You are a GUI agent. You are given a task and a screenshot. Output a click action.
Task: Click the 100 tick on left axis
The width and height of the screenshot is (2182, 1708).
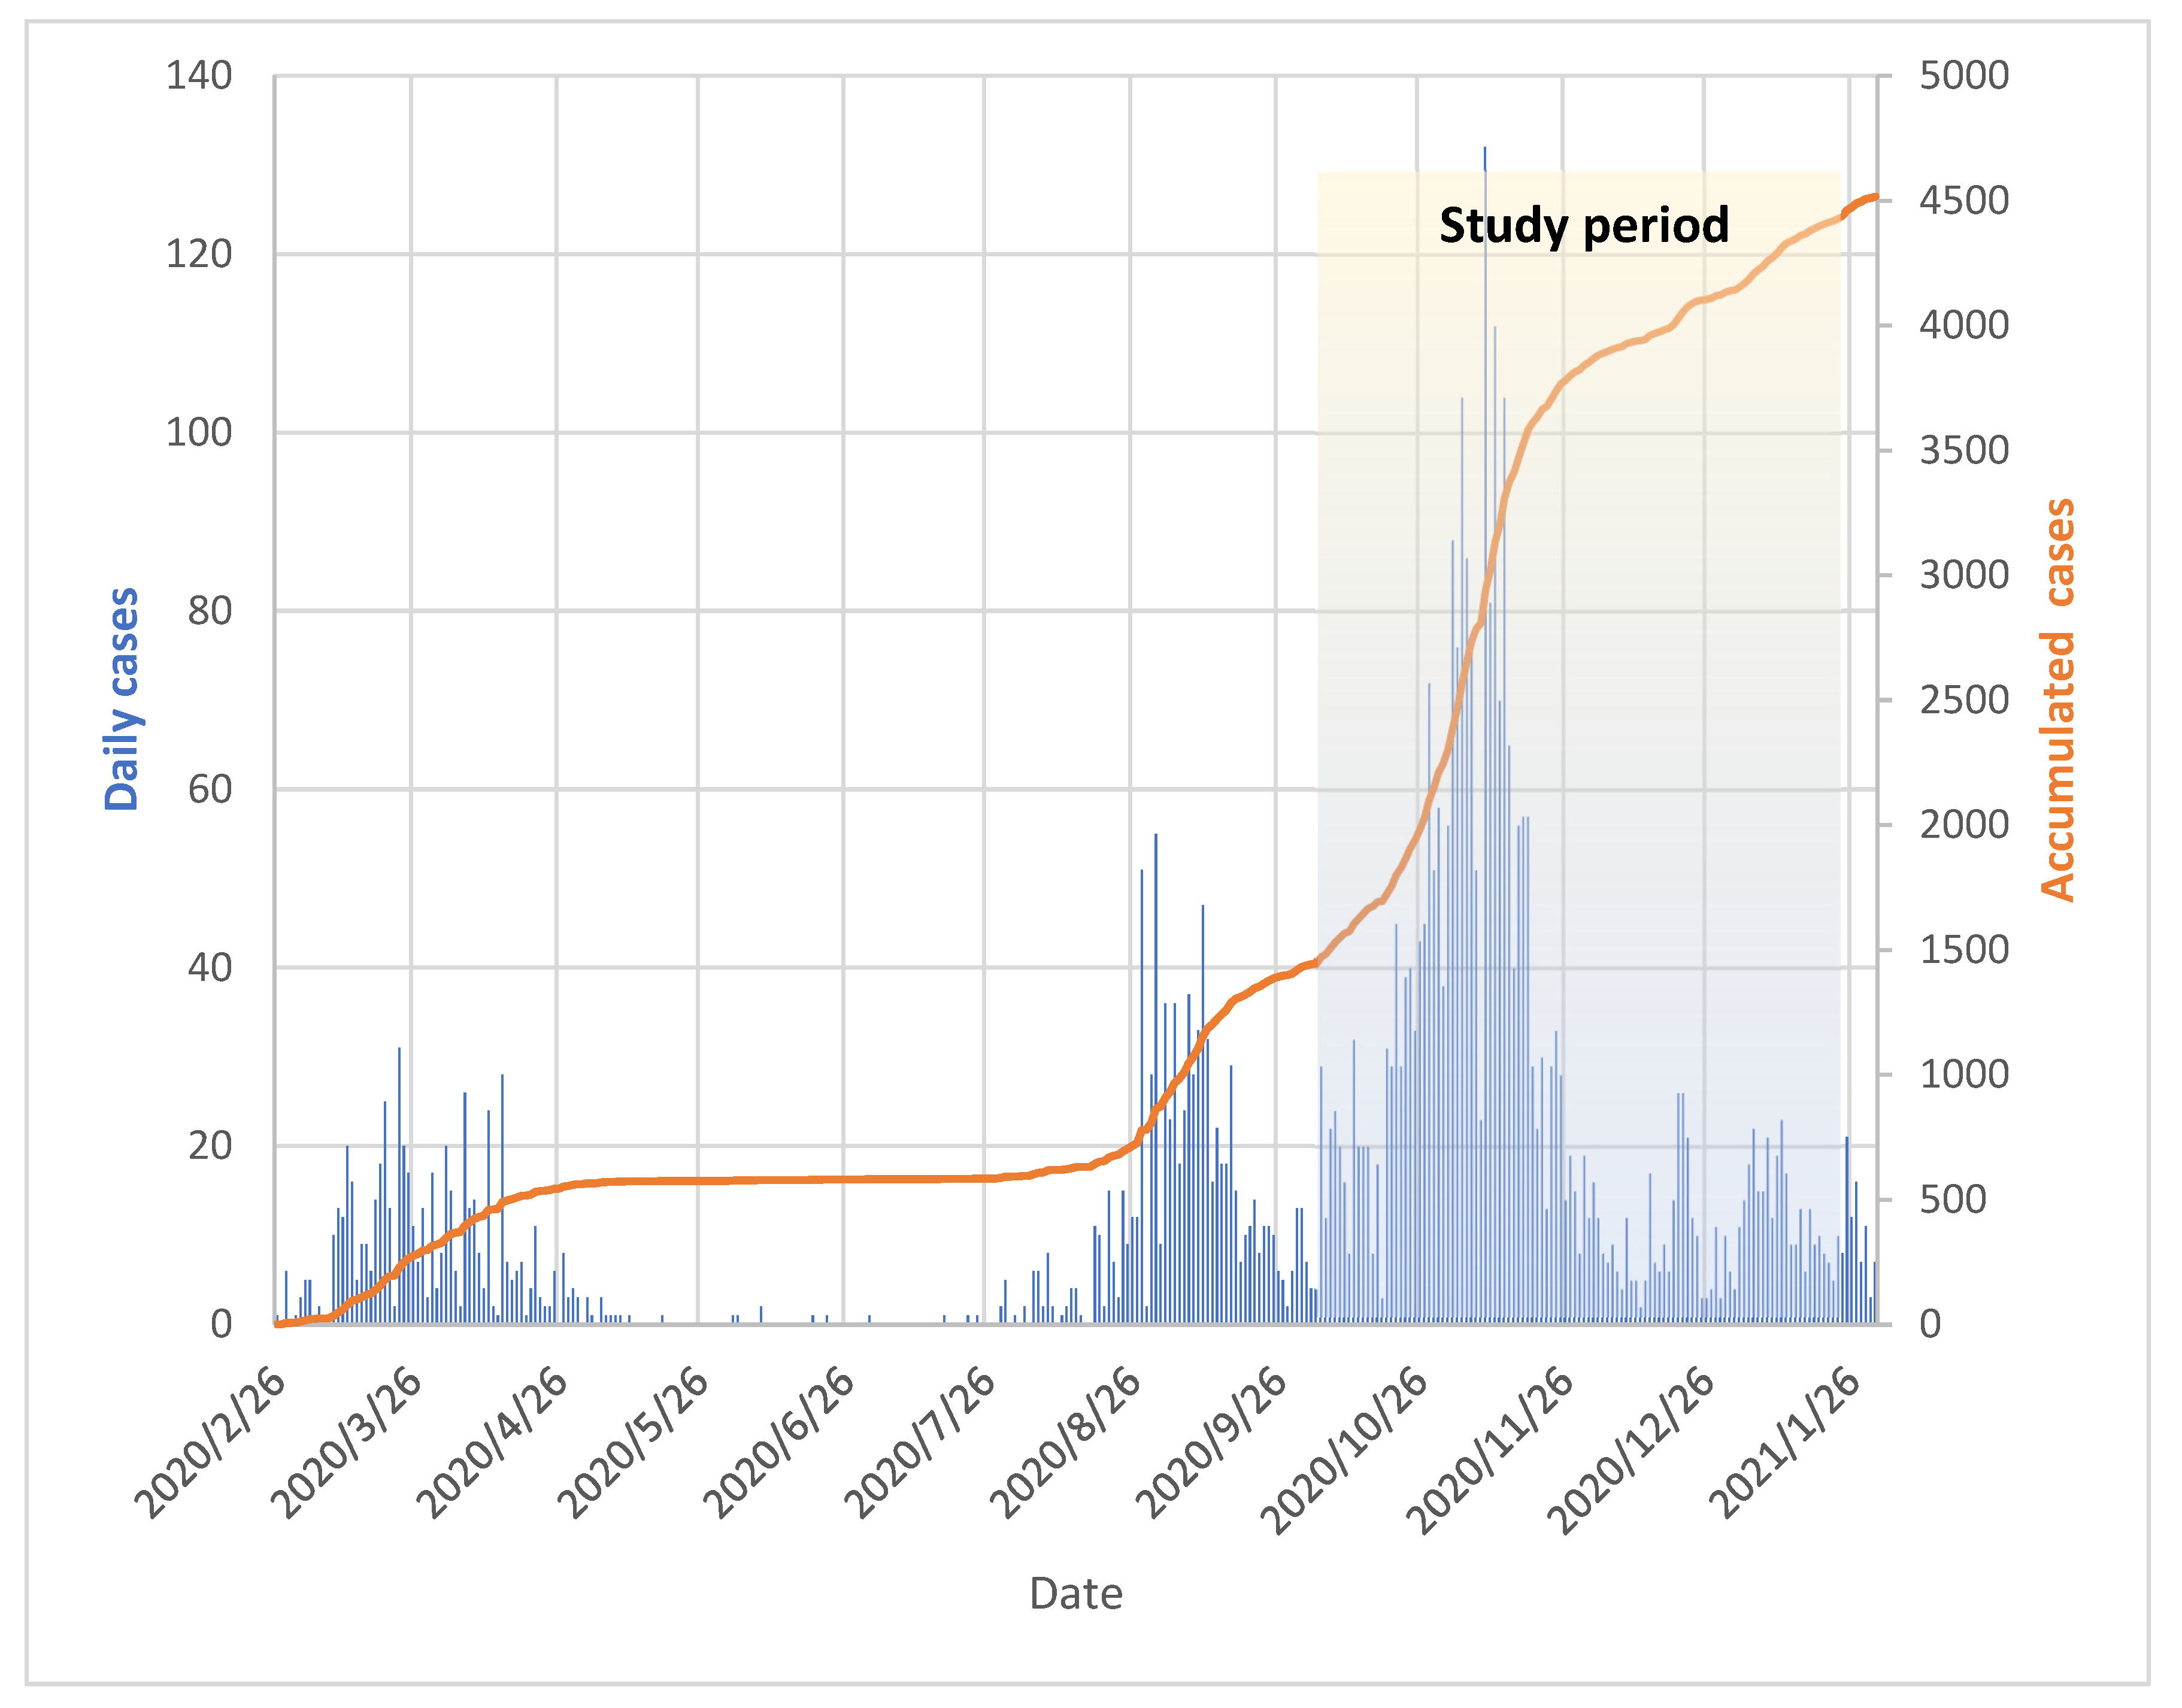coord(198,433)
